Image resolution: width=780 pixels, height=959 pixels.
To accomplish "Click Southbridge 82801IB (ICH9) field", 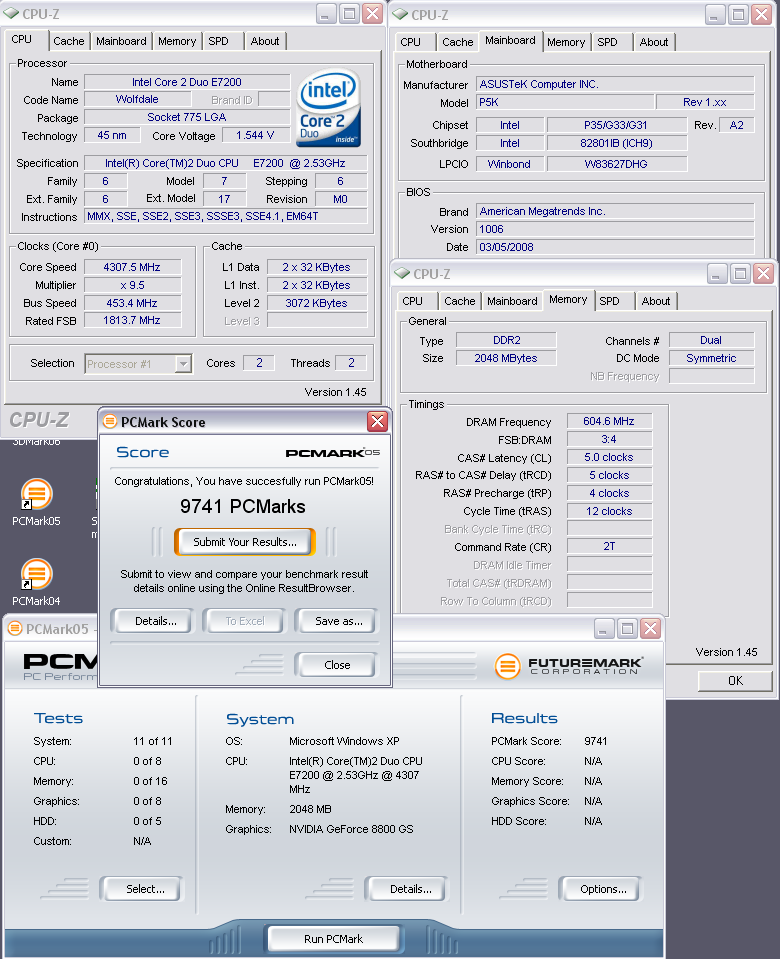I will point(617,143).
